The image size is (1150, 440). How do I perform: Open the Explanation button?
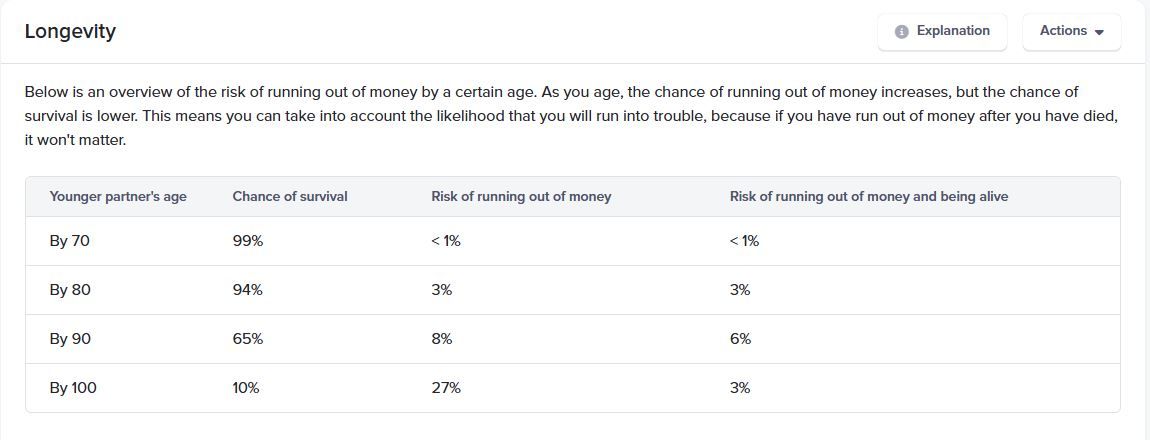click(942, 32)
